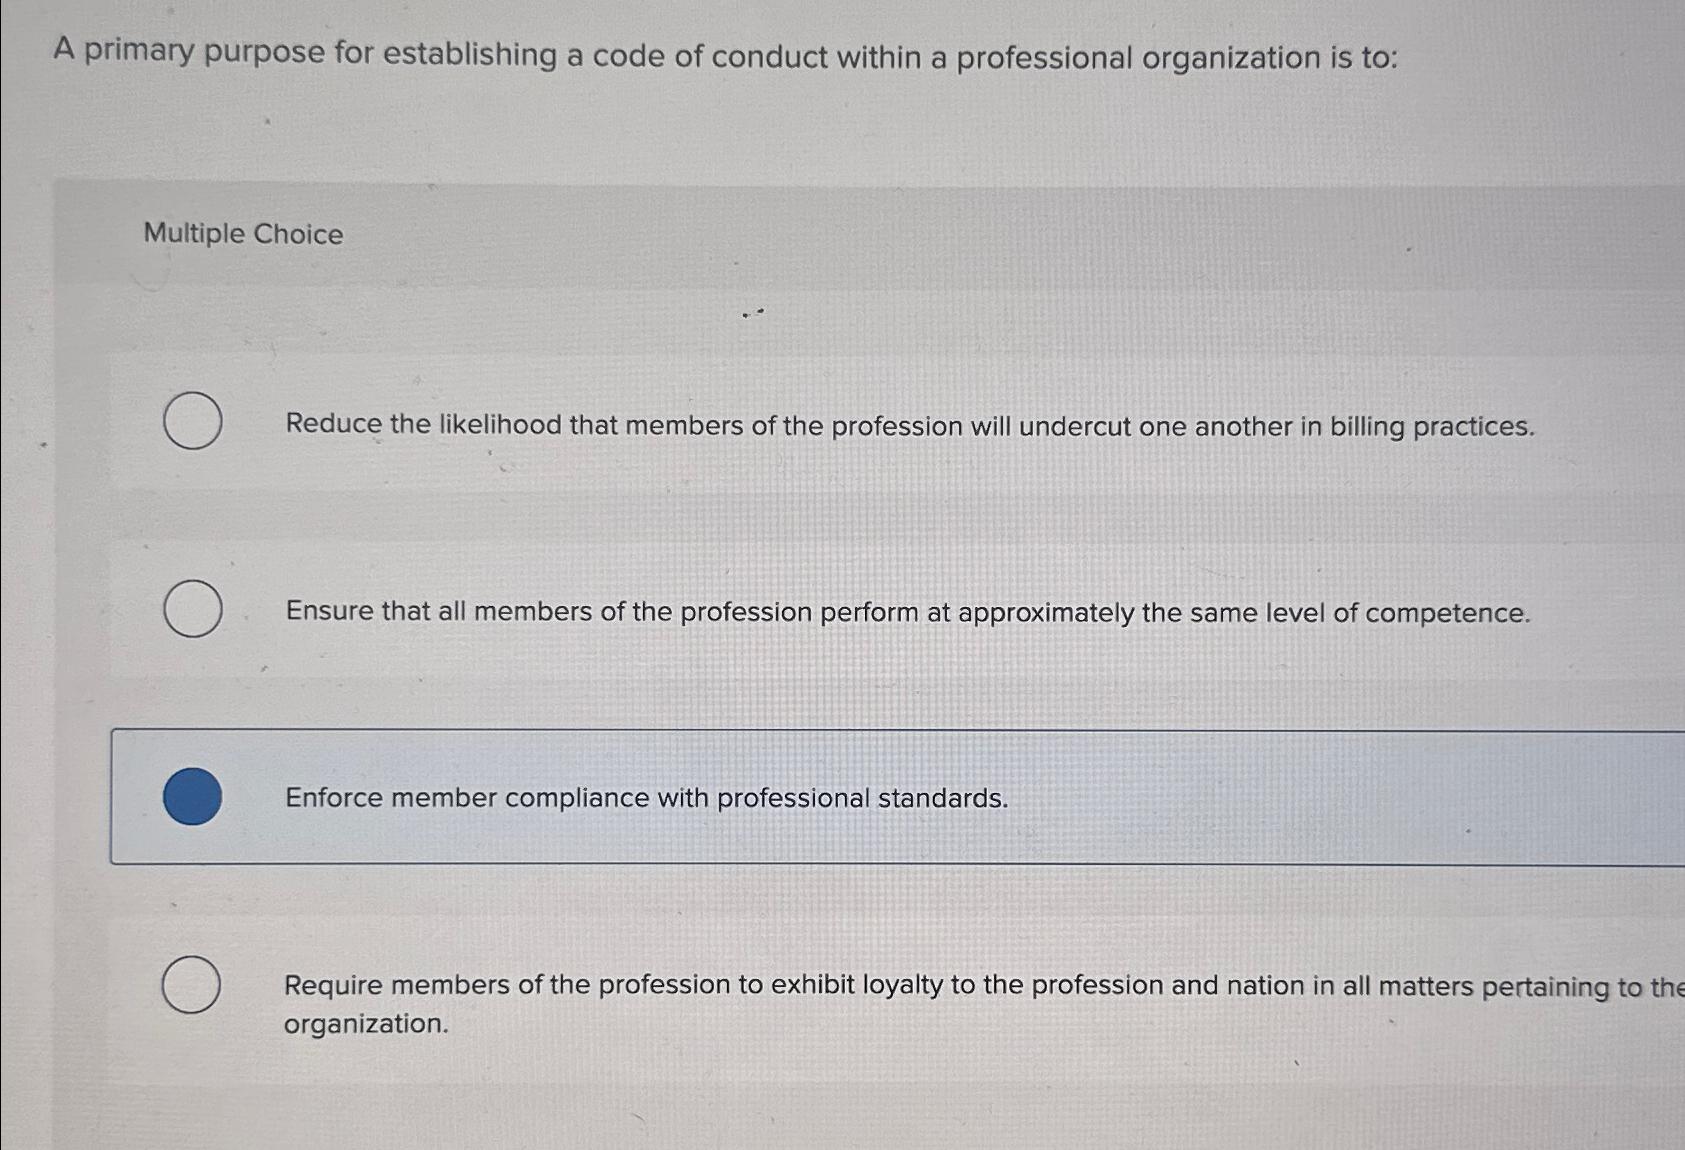
Task: Click the Multiple Choice label
Action: [x=243, y=233]
